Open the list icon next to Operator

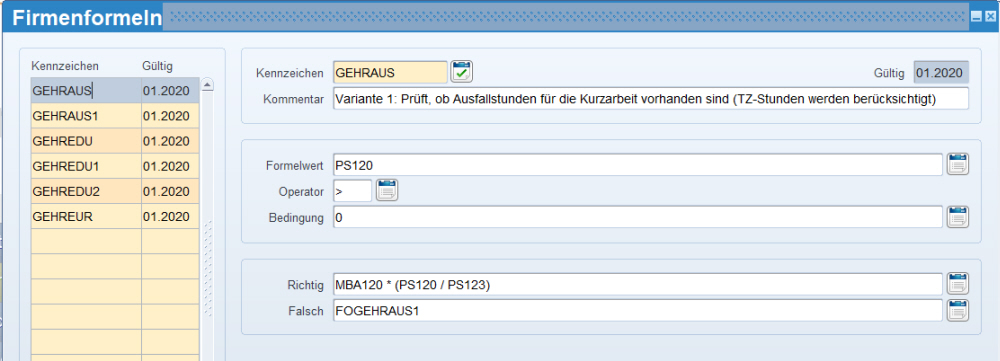pyautogui.click(x=387, y=190)
